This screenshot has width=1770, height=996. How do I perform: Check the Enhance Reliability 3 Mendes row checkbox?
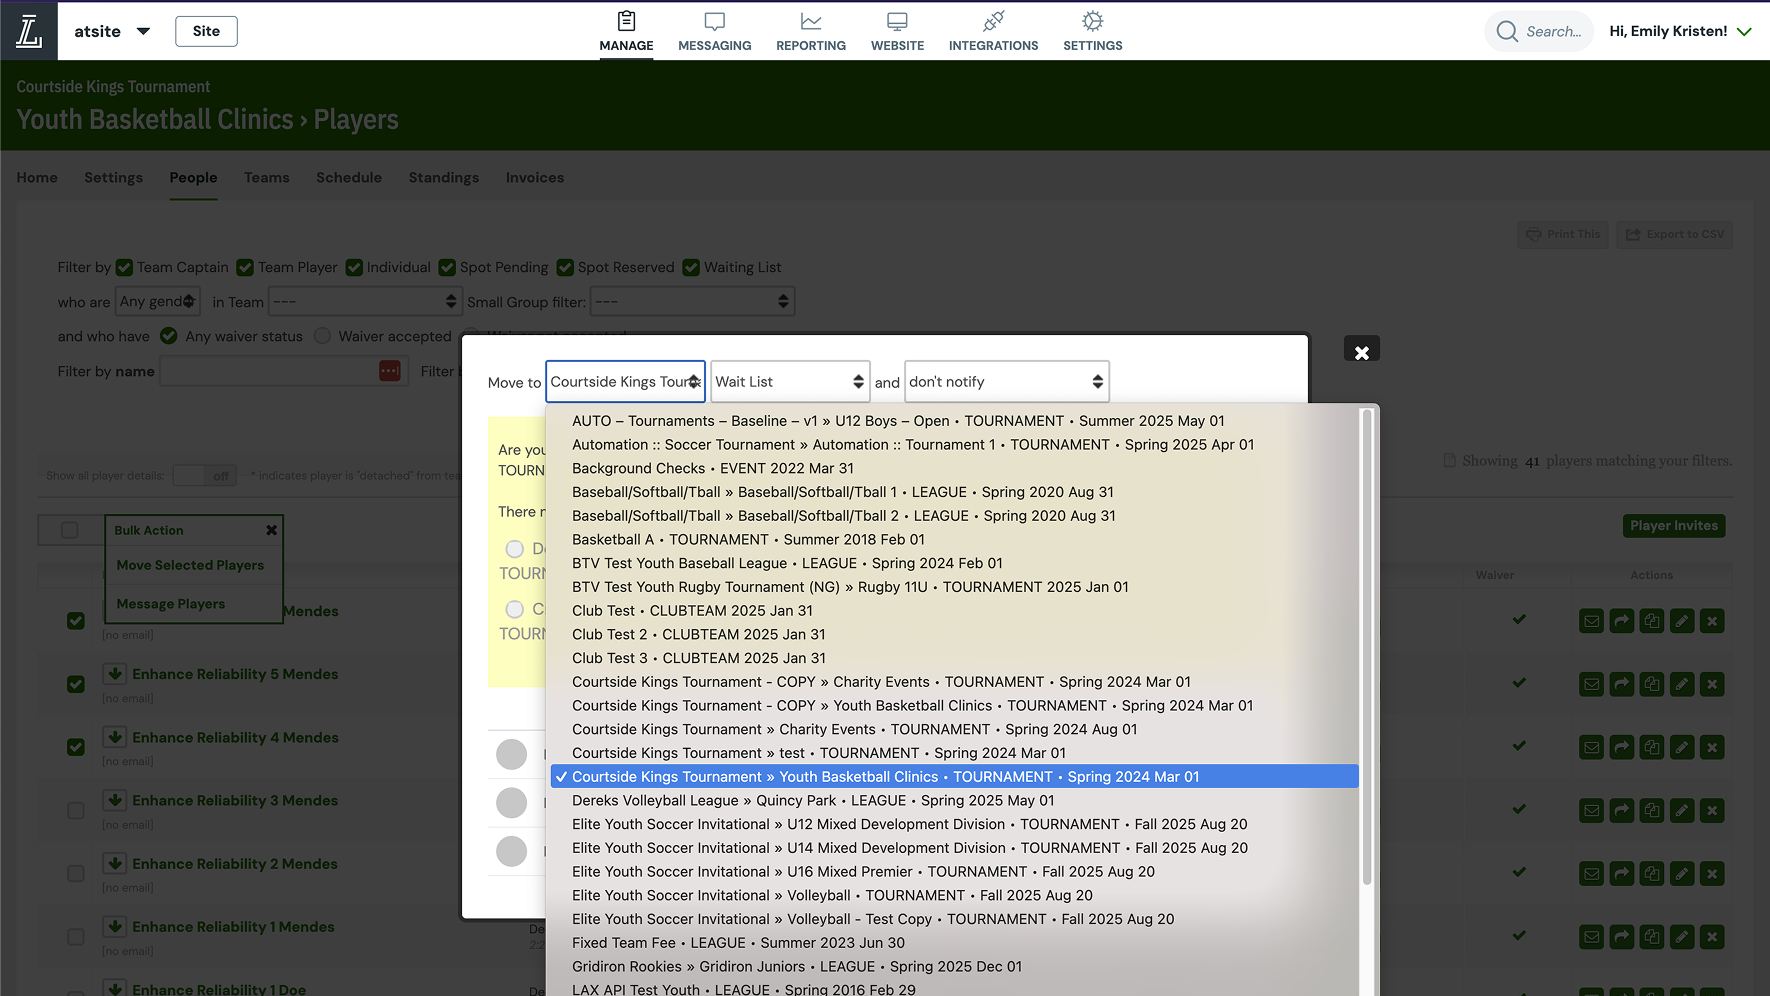[x=76, y=810]
